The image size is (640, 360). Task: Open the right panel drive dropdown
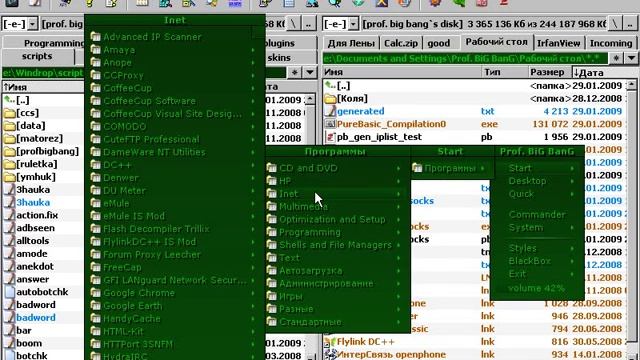(353, 24)
